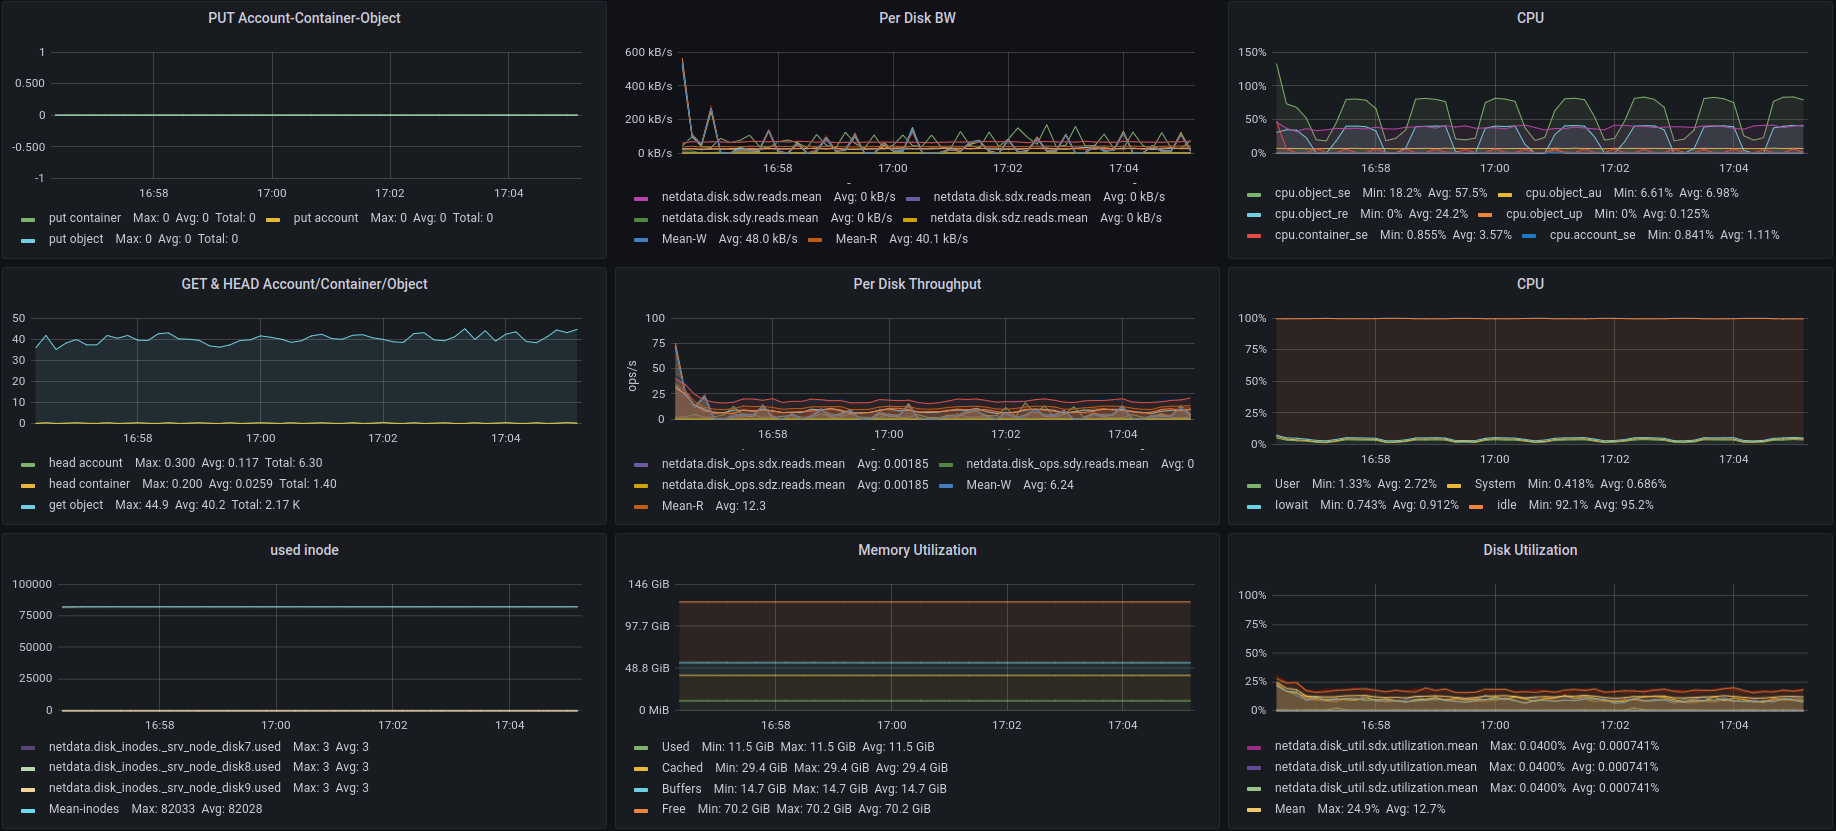Viewport: 1836px width, 831px height.
Task: Toggle the get object series in legend
Action: pyautogui.click(x=76, y=505)
